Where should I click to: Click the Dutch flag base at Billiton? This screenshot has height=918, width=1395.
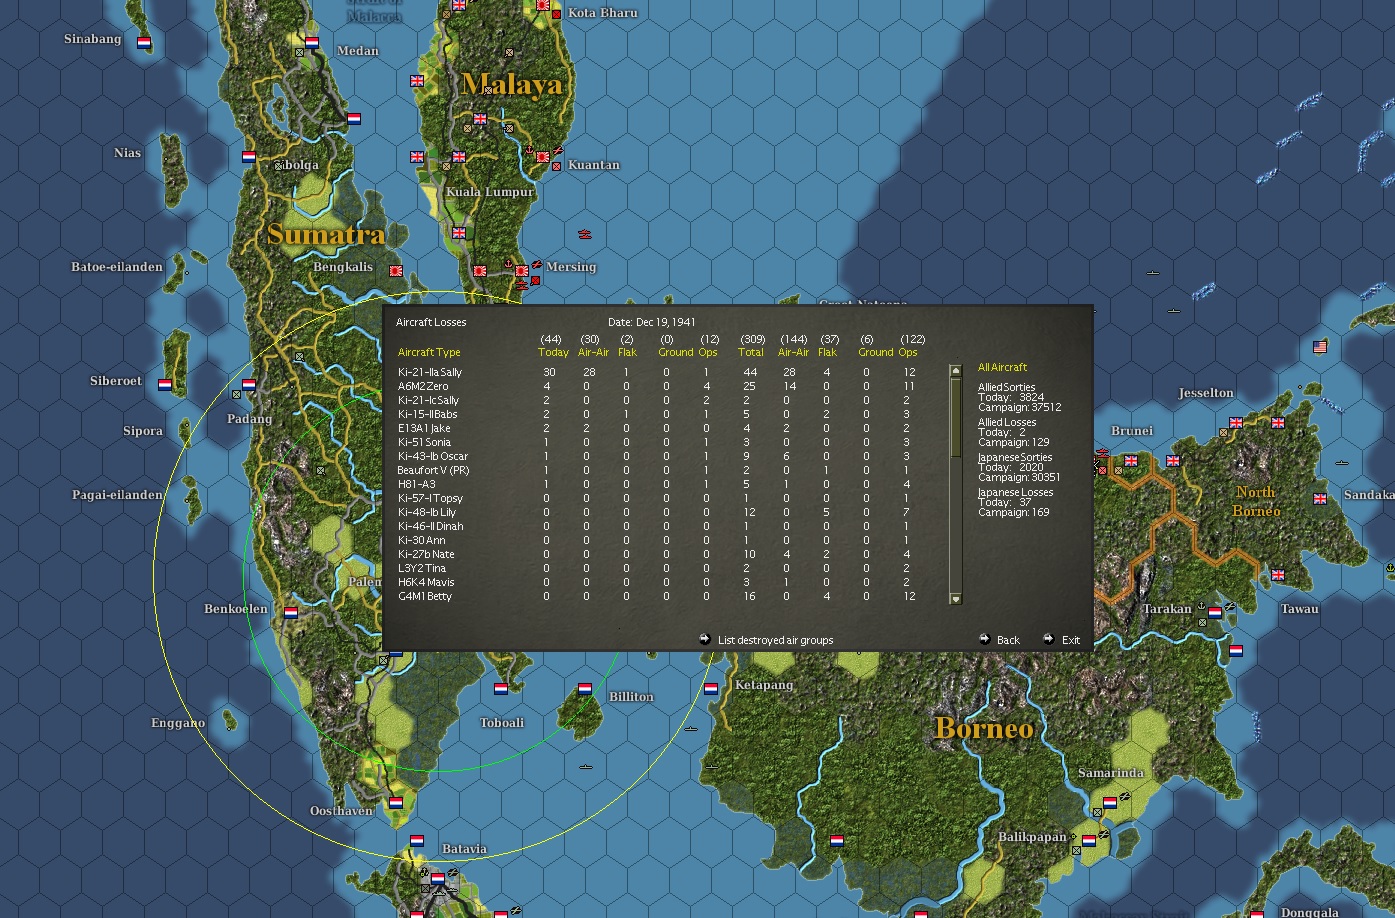pos(585,689)
